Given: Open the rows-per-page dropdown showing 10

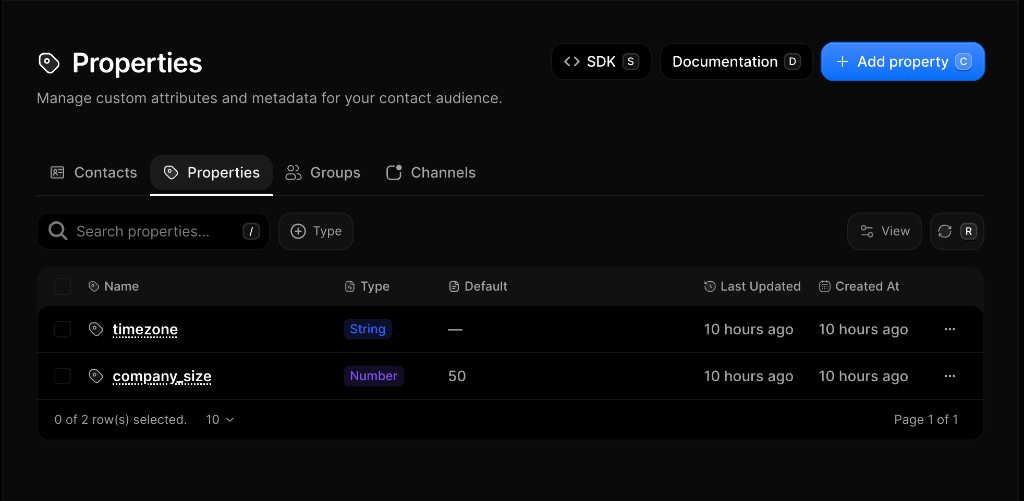Looking at the screenshot, I should click(x=220, y=419).
